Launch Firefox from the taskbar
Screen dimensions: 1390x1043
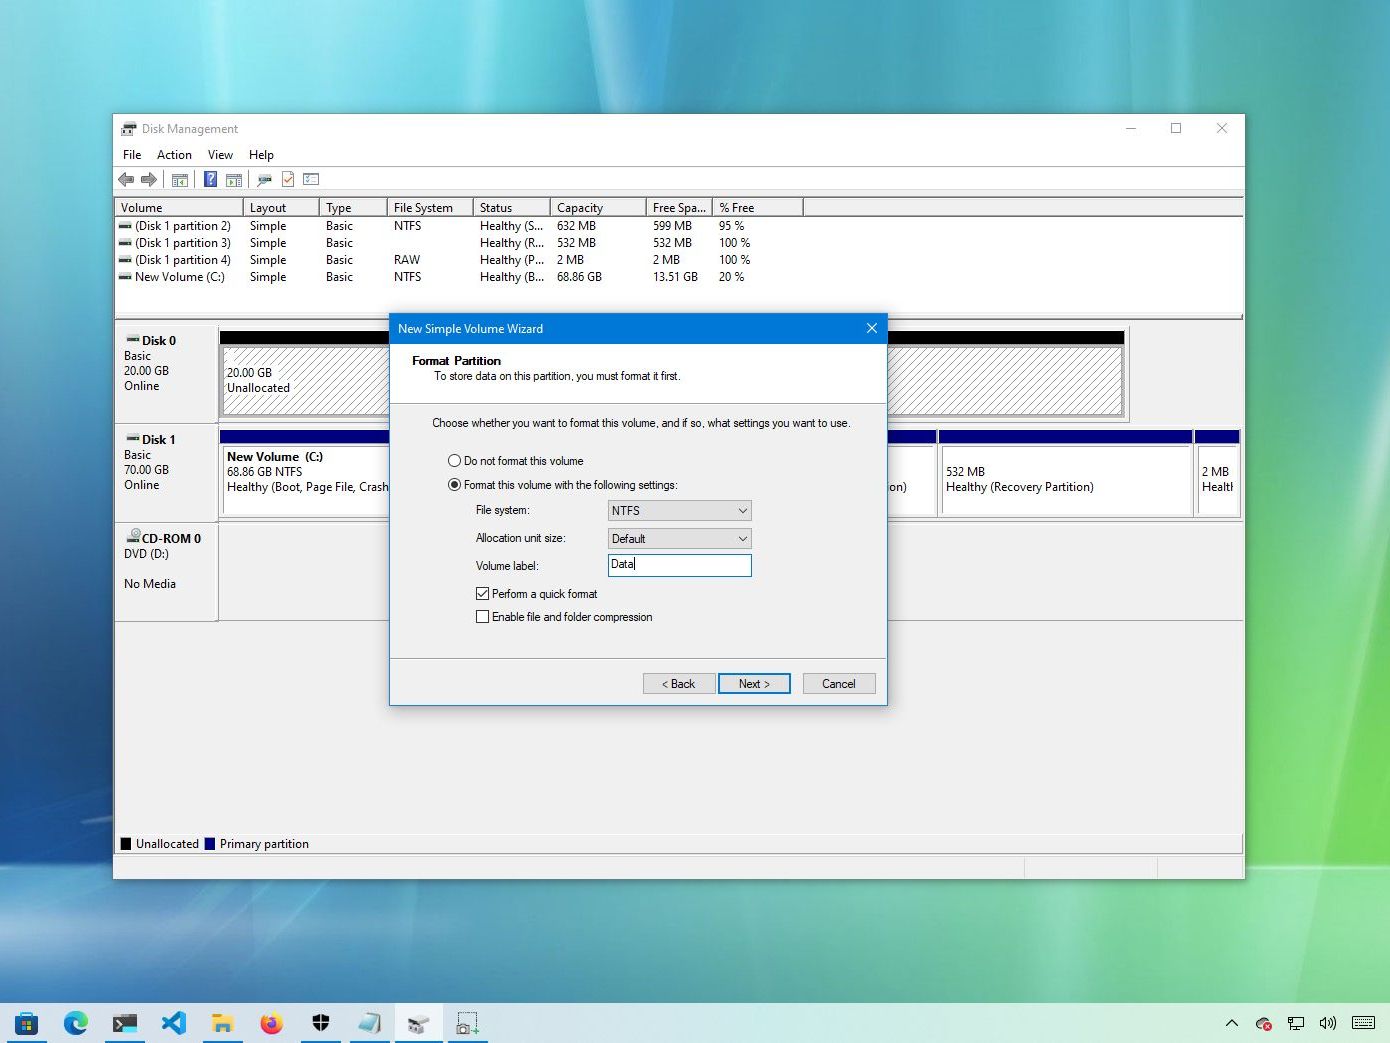click(271, 1023)
